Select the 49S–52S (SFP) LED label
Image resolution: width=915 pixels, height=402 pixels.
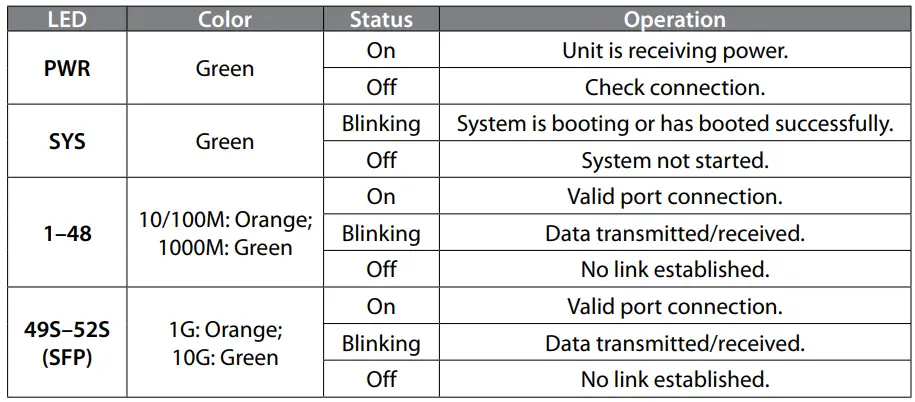click(67, 343)
